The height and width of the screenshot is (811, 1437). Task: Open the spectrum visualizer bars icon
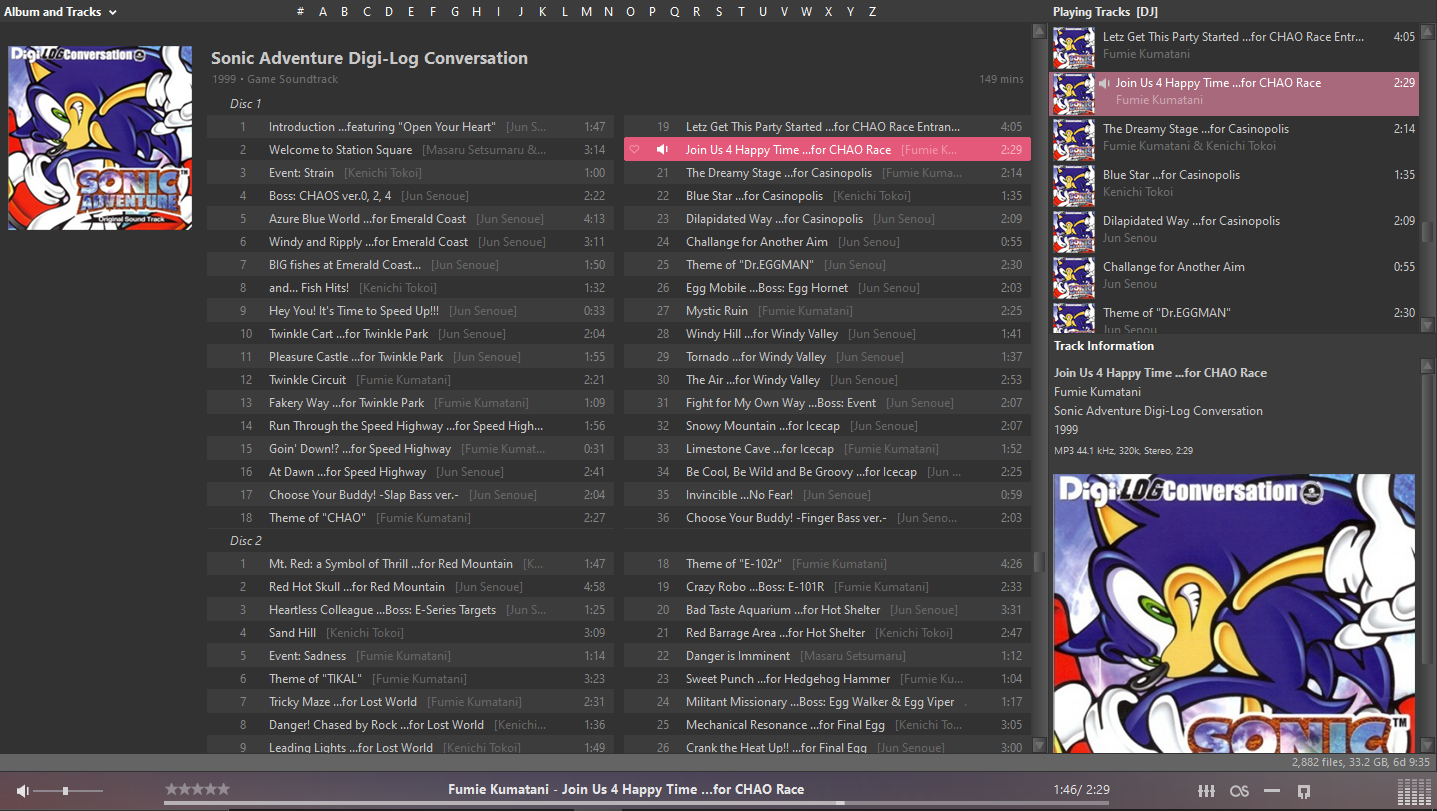(x=1414, y=792)
